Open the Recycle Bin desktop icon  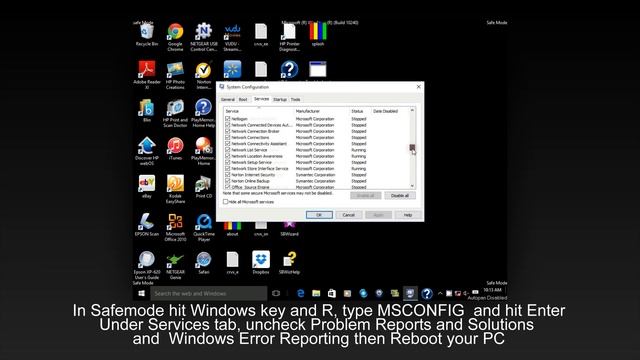tap(147, 35)
